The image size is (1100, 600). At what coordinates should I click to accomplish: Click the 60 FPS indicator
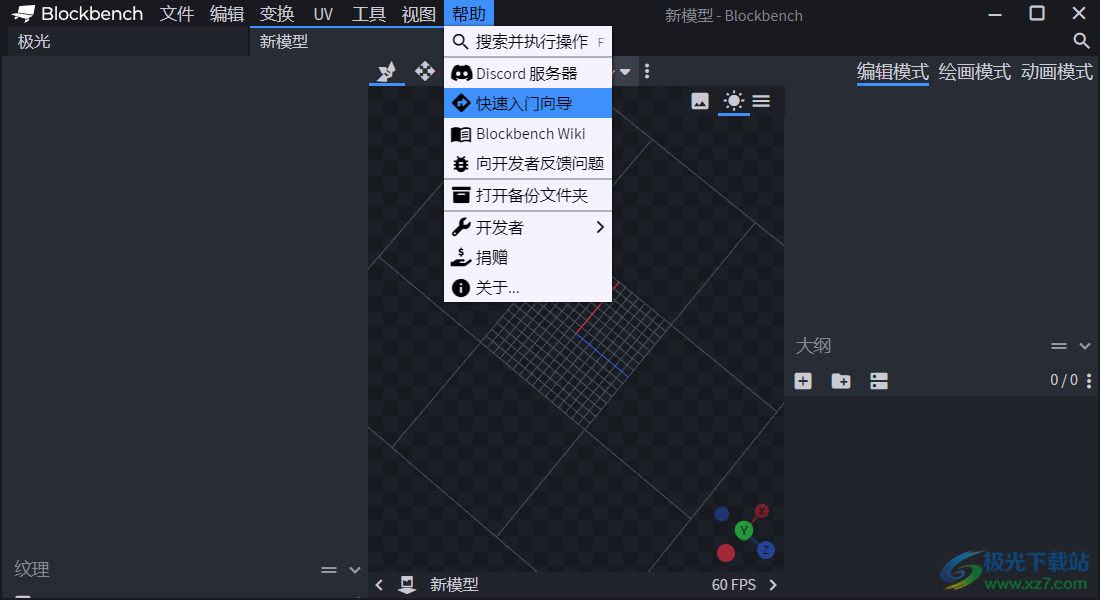coord(734,585)
